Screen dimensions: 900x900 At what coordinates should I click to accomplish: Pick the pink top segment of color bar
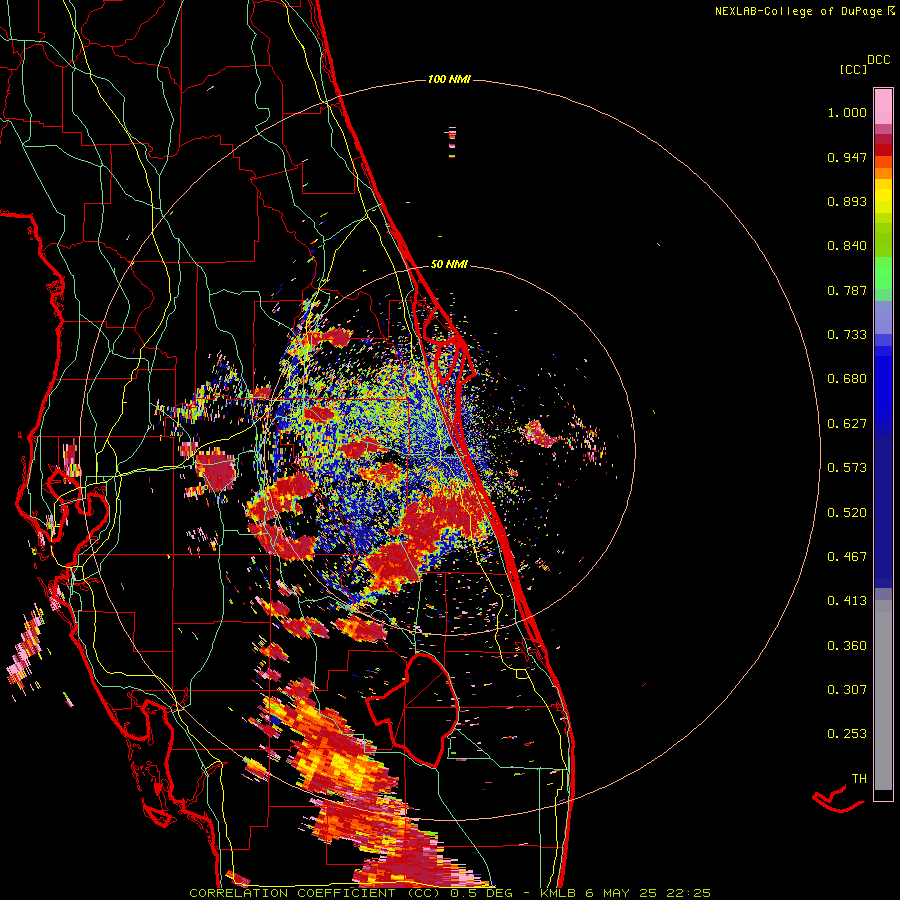tap(883, 107)
